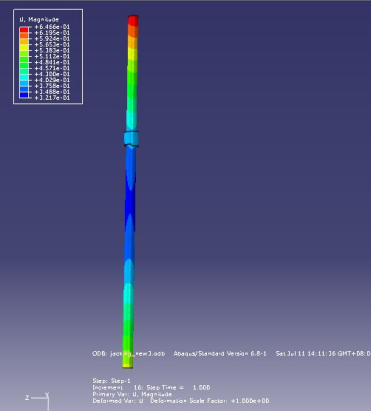
Task: Select the red swatch in the legend
Action: coord(24,30)
